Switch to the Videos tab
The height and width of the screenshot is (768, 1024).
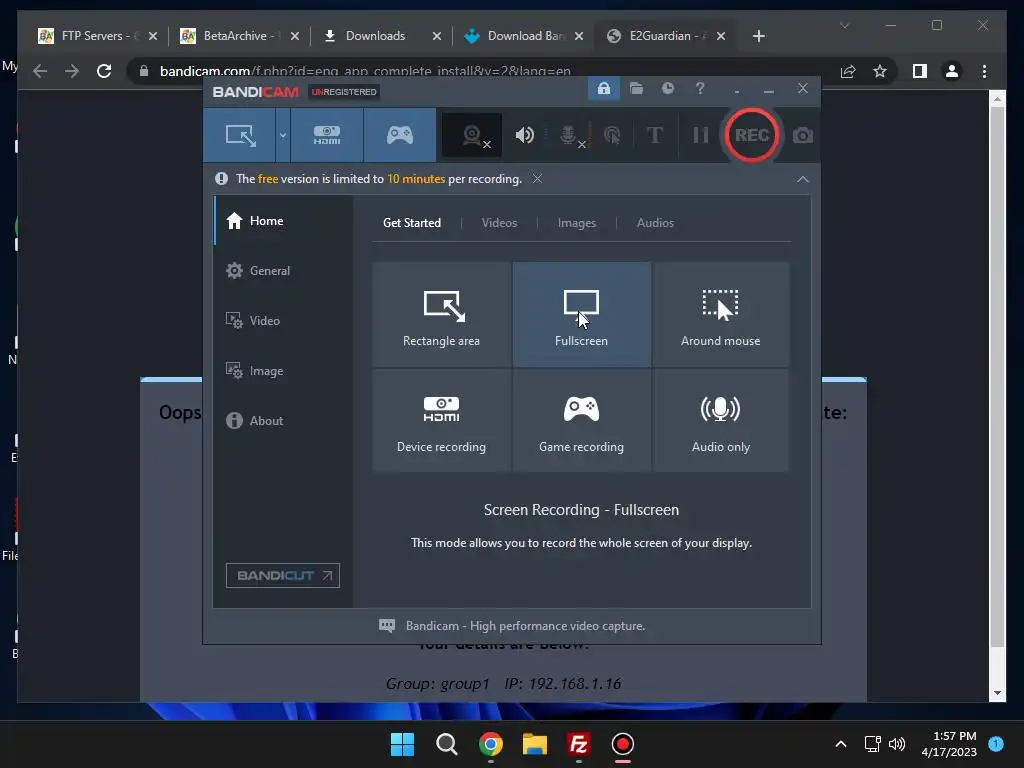[499, 223]
